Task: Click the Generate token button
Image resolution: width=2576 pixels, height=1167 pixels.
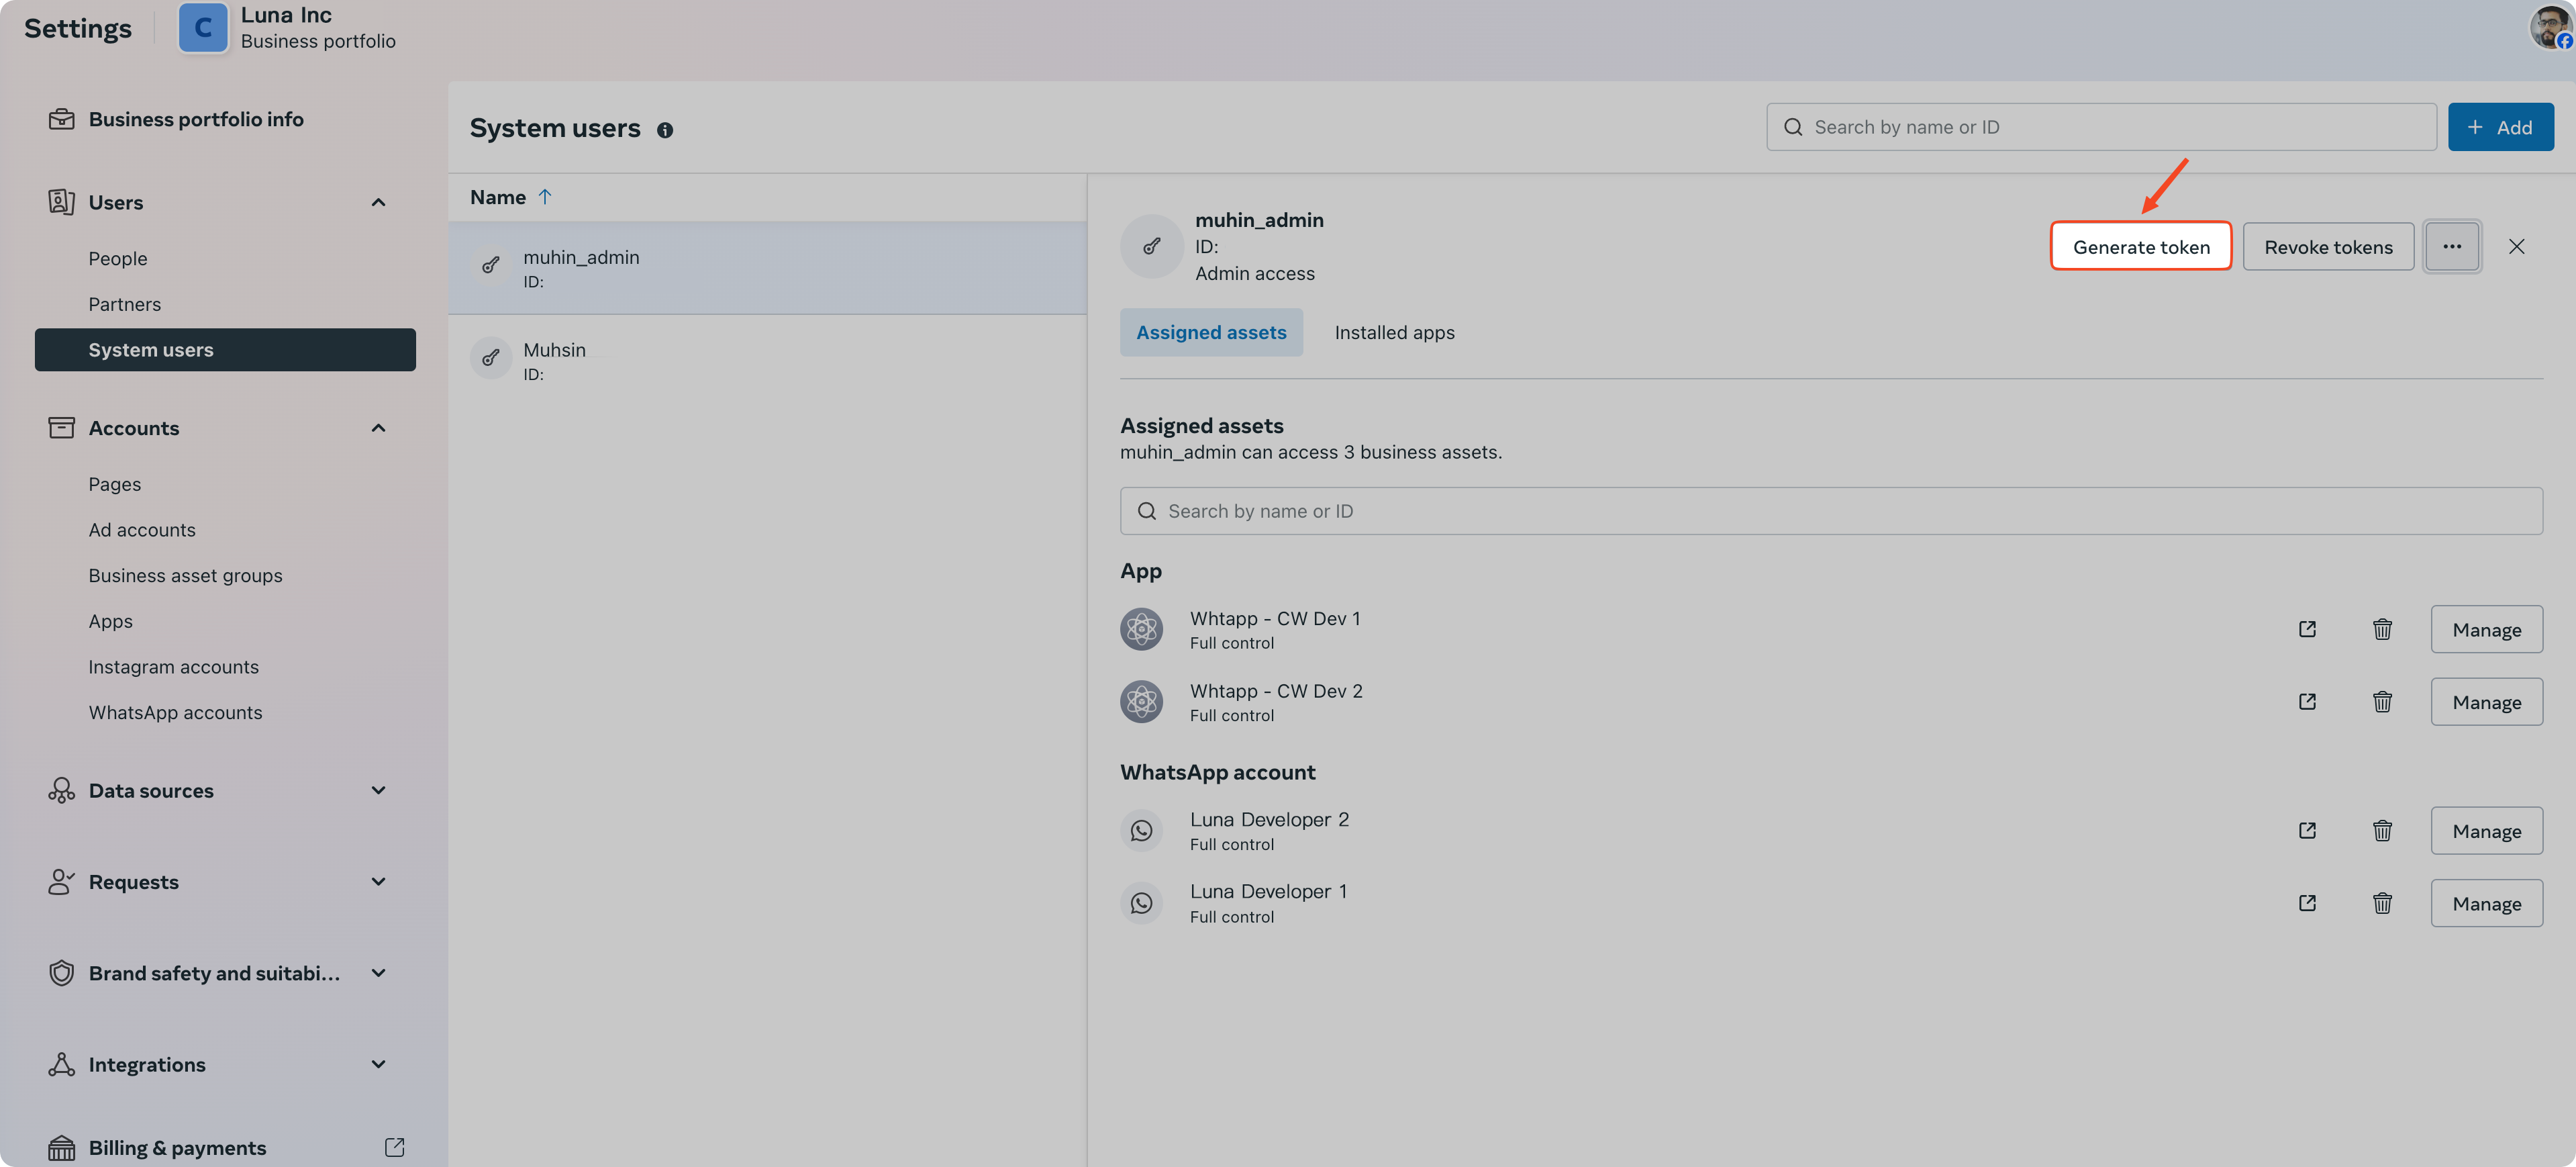Action: pyautogui.click(x=2141, y=247)
